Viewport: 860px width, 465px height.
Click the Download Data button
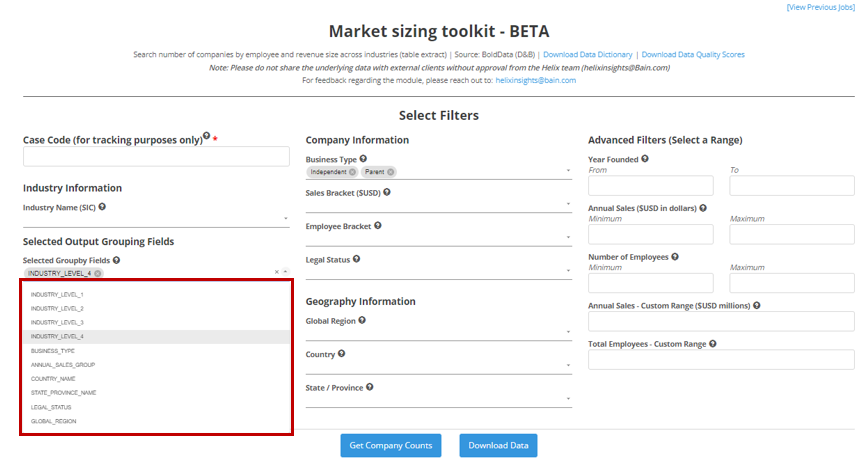pyautogui.click(x=498, y=445)
